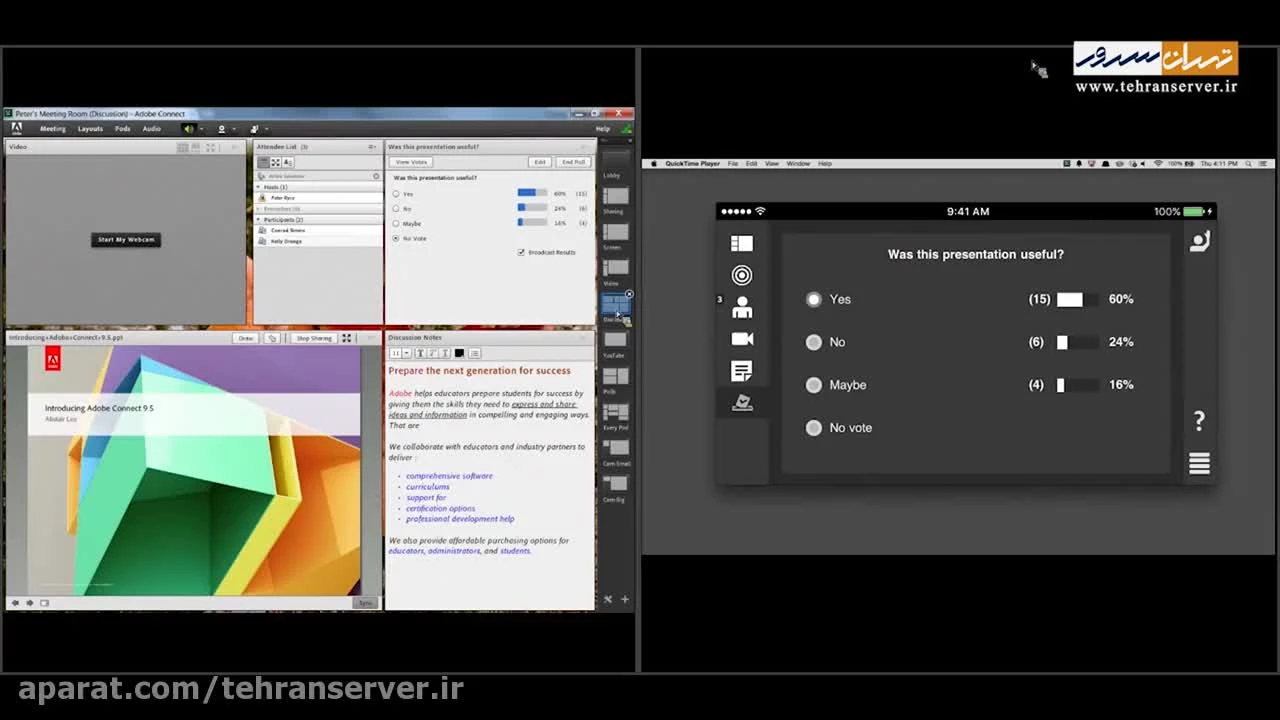Collapse the Hosts (1) group
The height and width of the screenshot is (720, 1280).
260,187
